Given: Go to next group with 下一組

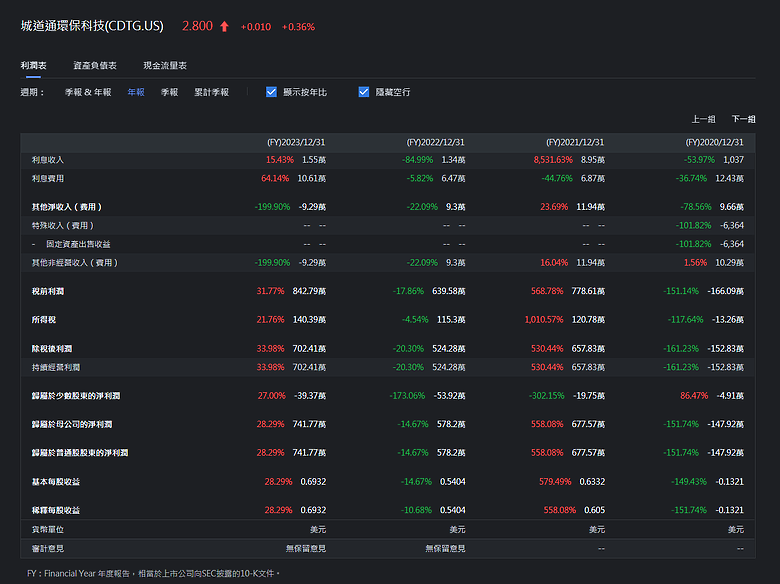Looking at the screenshot, I should [743, 119].
